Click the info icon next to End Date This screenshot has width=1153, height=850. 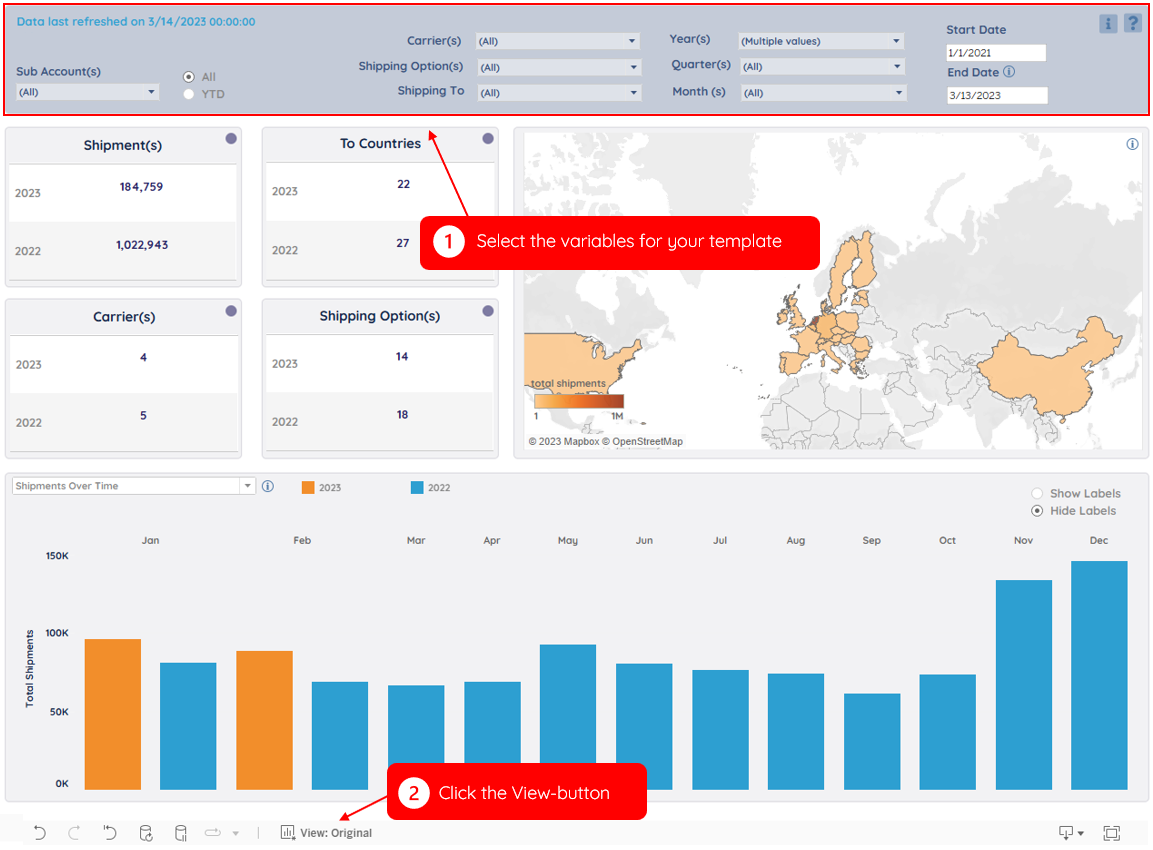pos(1009,71)
